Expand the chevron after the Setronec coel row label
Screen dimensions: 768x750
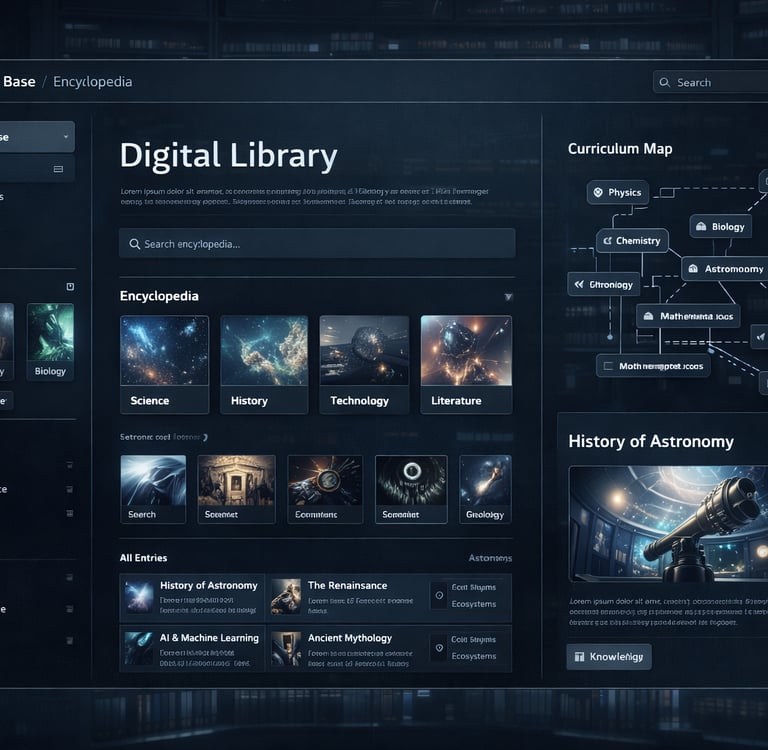coord(205,437)
